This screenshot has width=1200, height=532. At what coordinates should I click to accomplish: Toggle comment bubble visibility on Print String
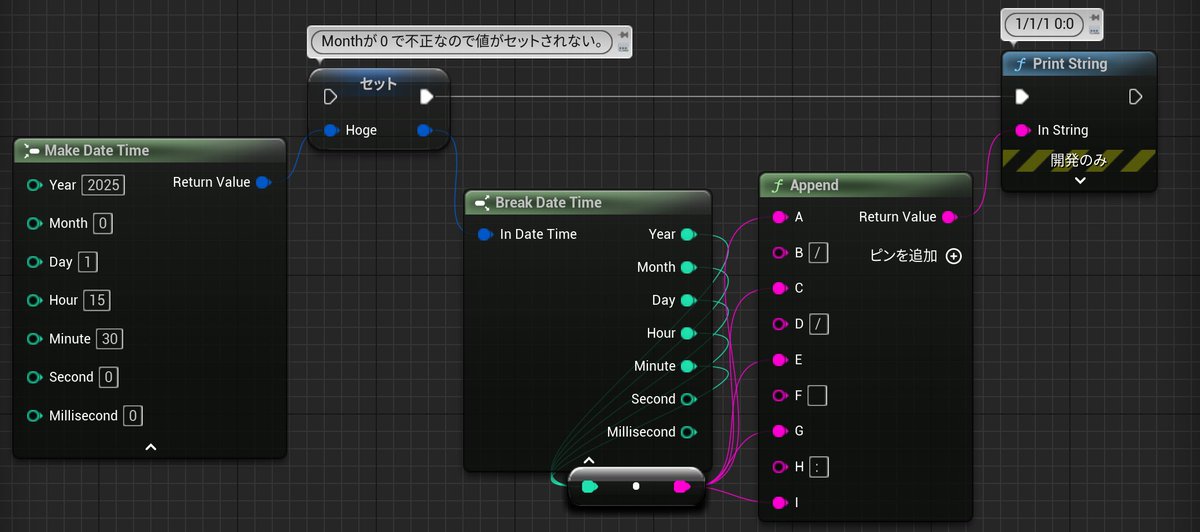[x=1095, y=29]
